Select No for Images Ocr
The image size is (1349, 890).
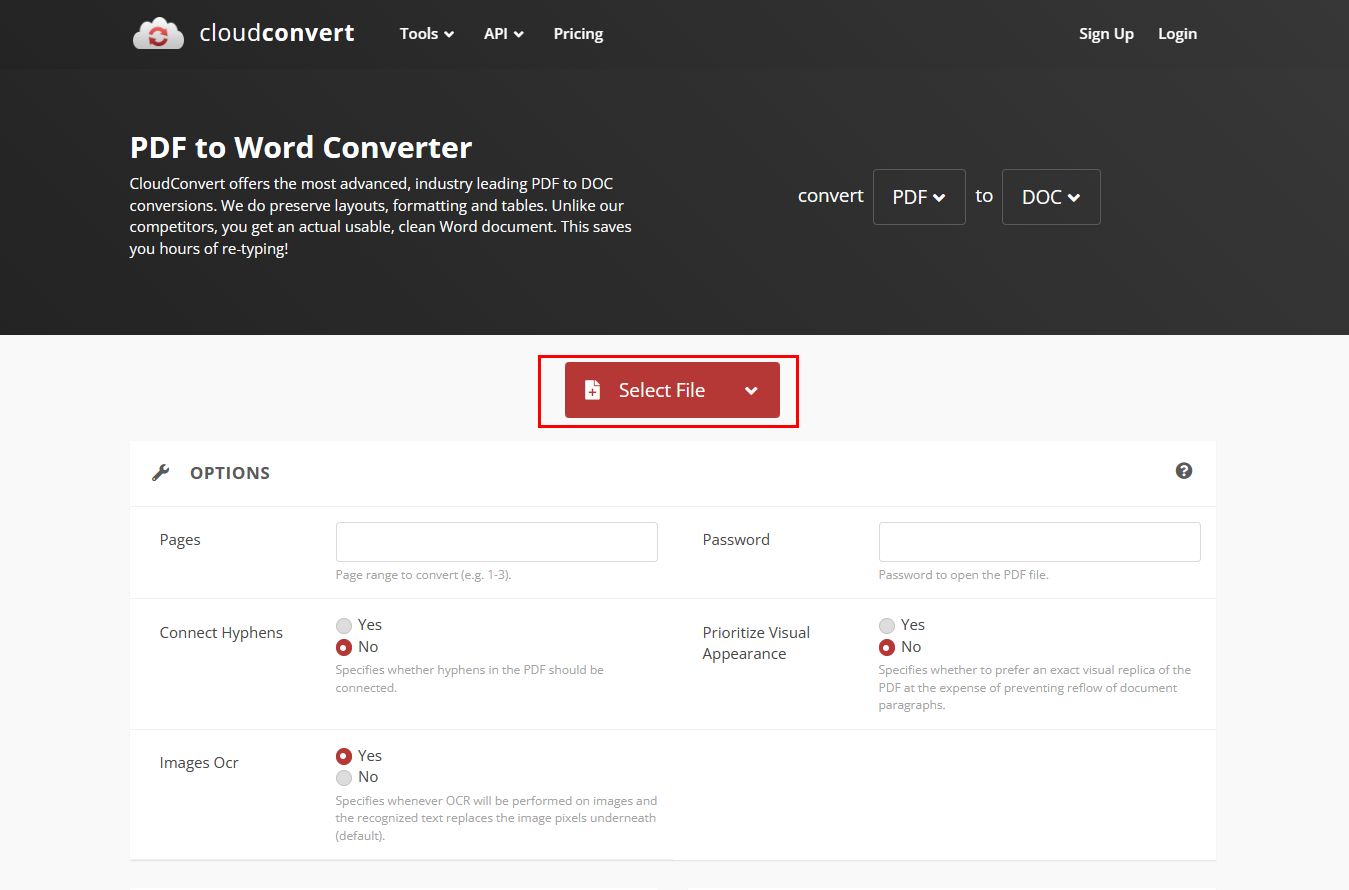pos(344,777)
